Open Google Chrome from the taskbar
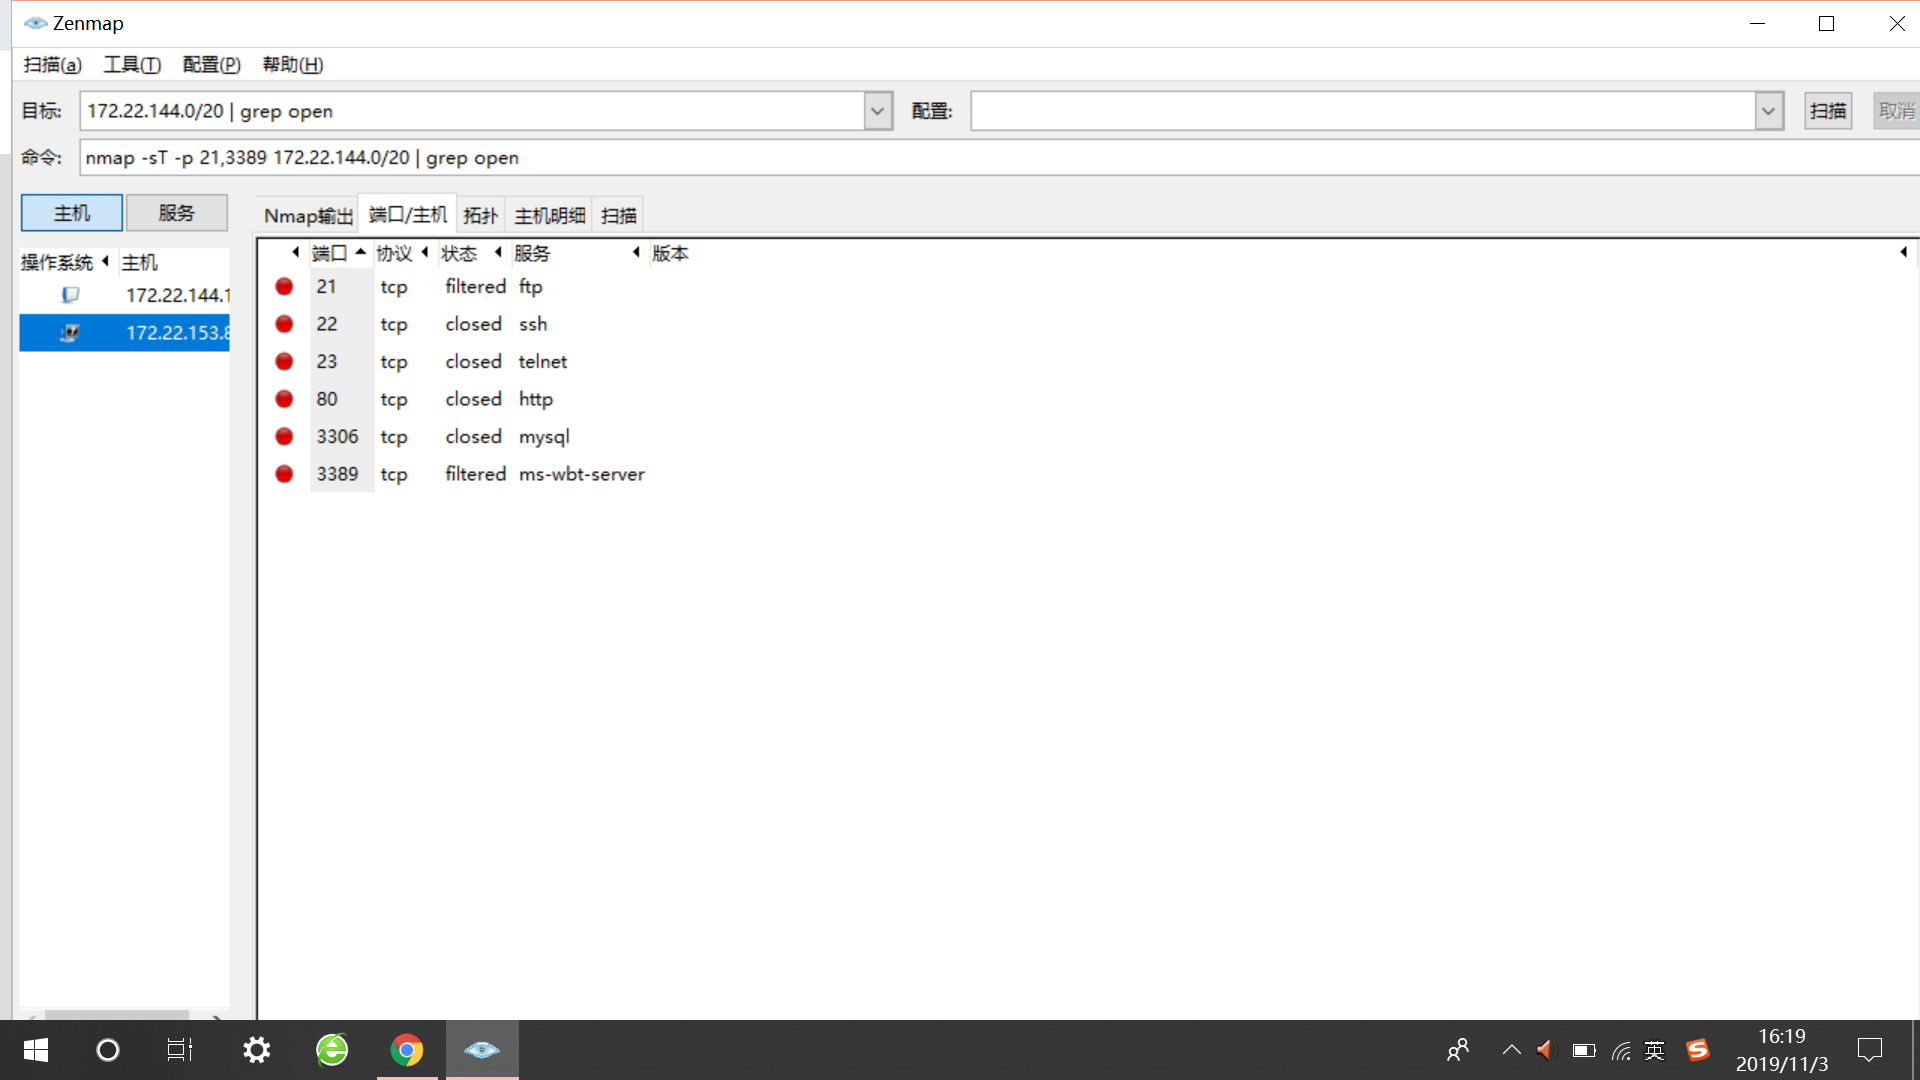Screen dimensions: 1920x1080 [x=406, y=1050]
